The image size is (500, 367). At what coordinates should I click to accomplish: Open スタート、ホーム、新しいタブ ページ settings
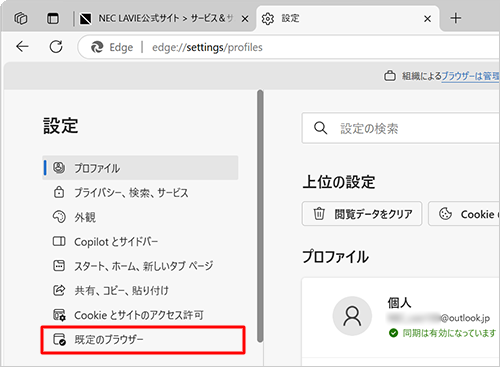pyautogui.click(x=140, y=266)
